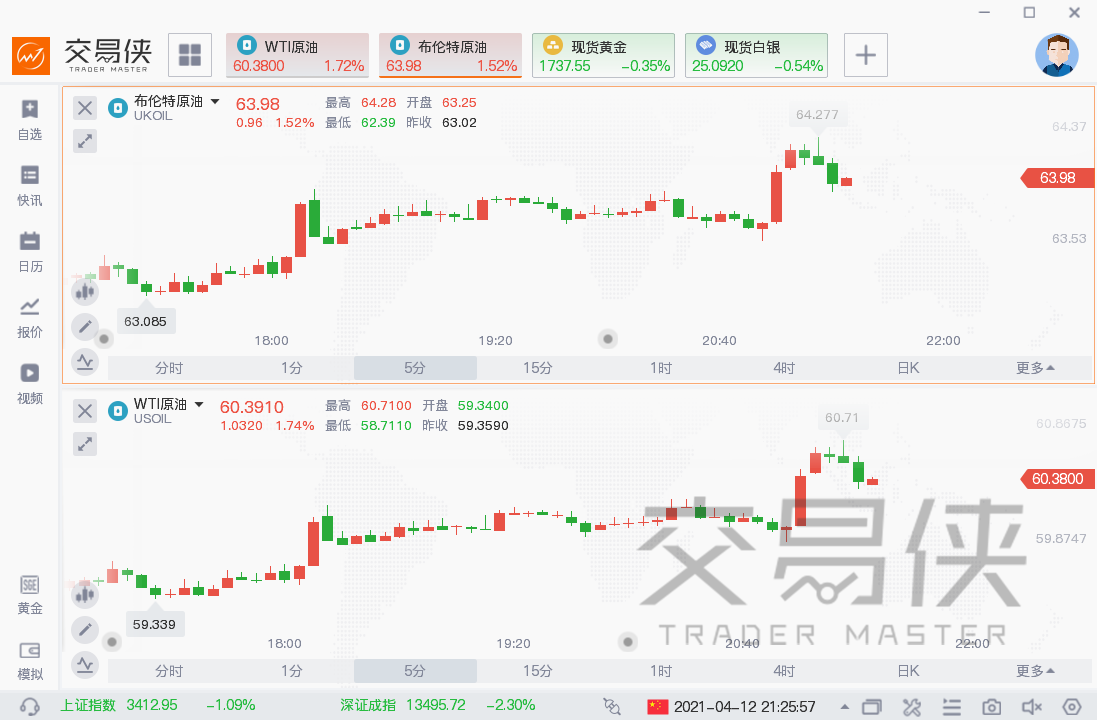
Task: Open the 报价 quotes sidebar icon
Action: coord(29,318)
